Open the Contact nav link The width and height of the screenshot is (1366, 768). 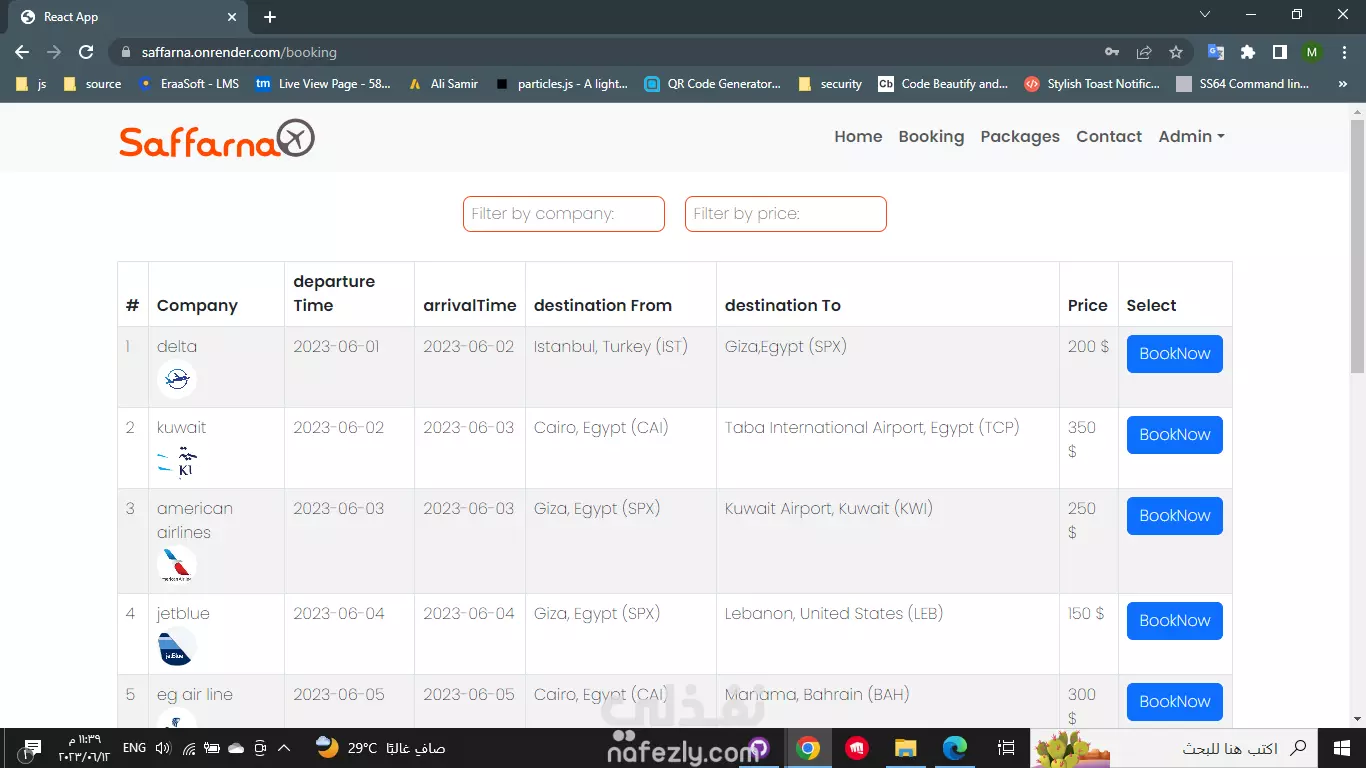(1109, 137)
